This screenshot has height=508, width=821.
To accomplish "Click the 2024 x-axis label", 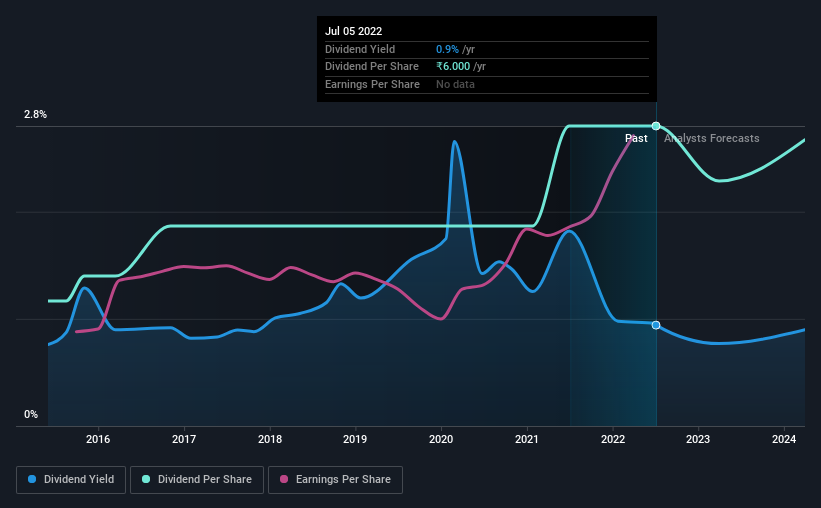I will [784, 439].
